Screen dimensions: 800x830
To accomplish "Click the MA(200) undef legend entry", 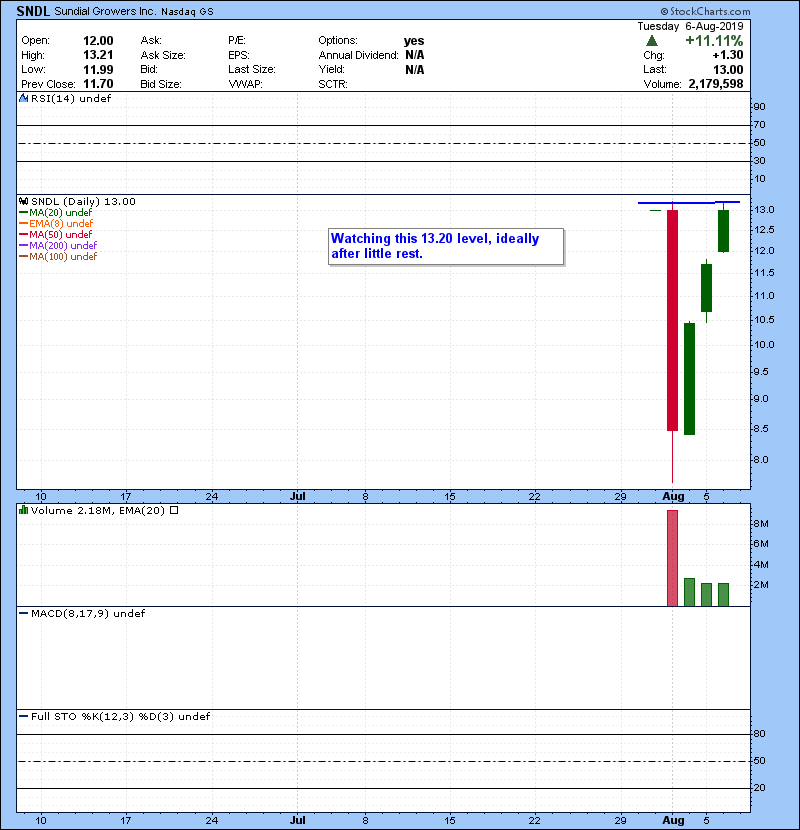I will coord(58,245).
